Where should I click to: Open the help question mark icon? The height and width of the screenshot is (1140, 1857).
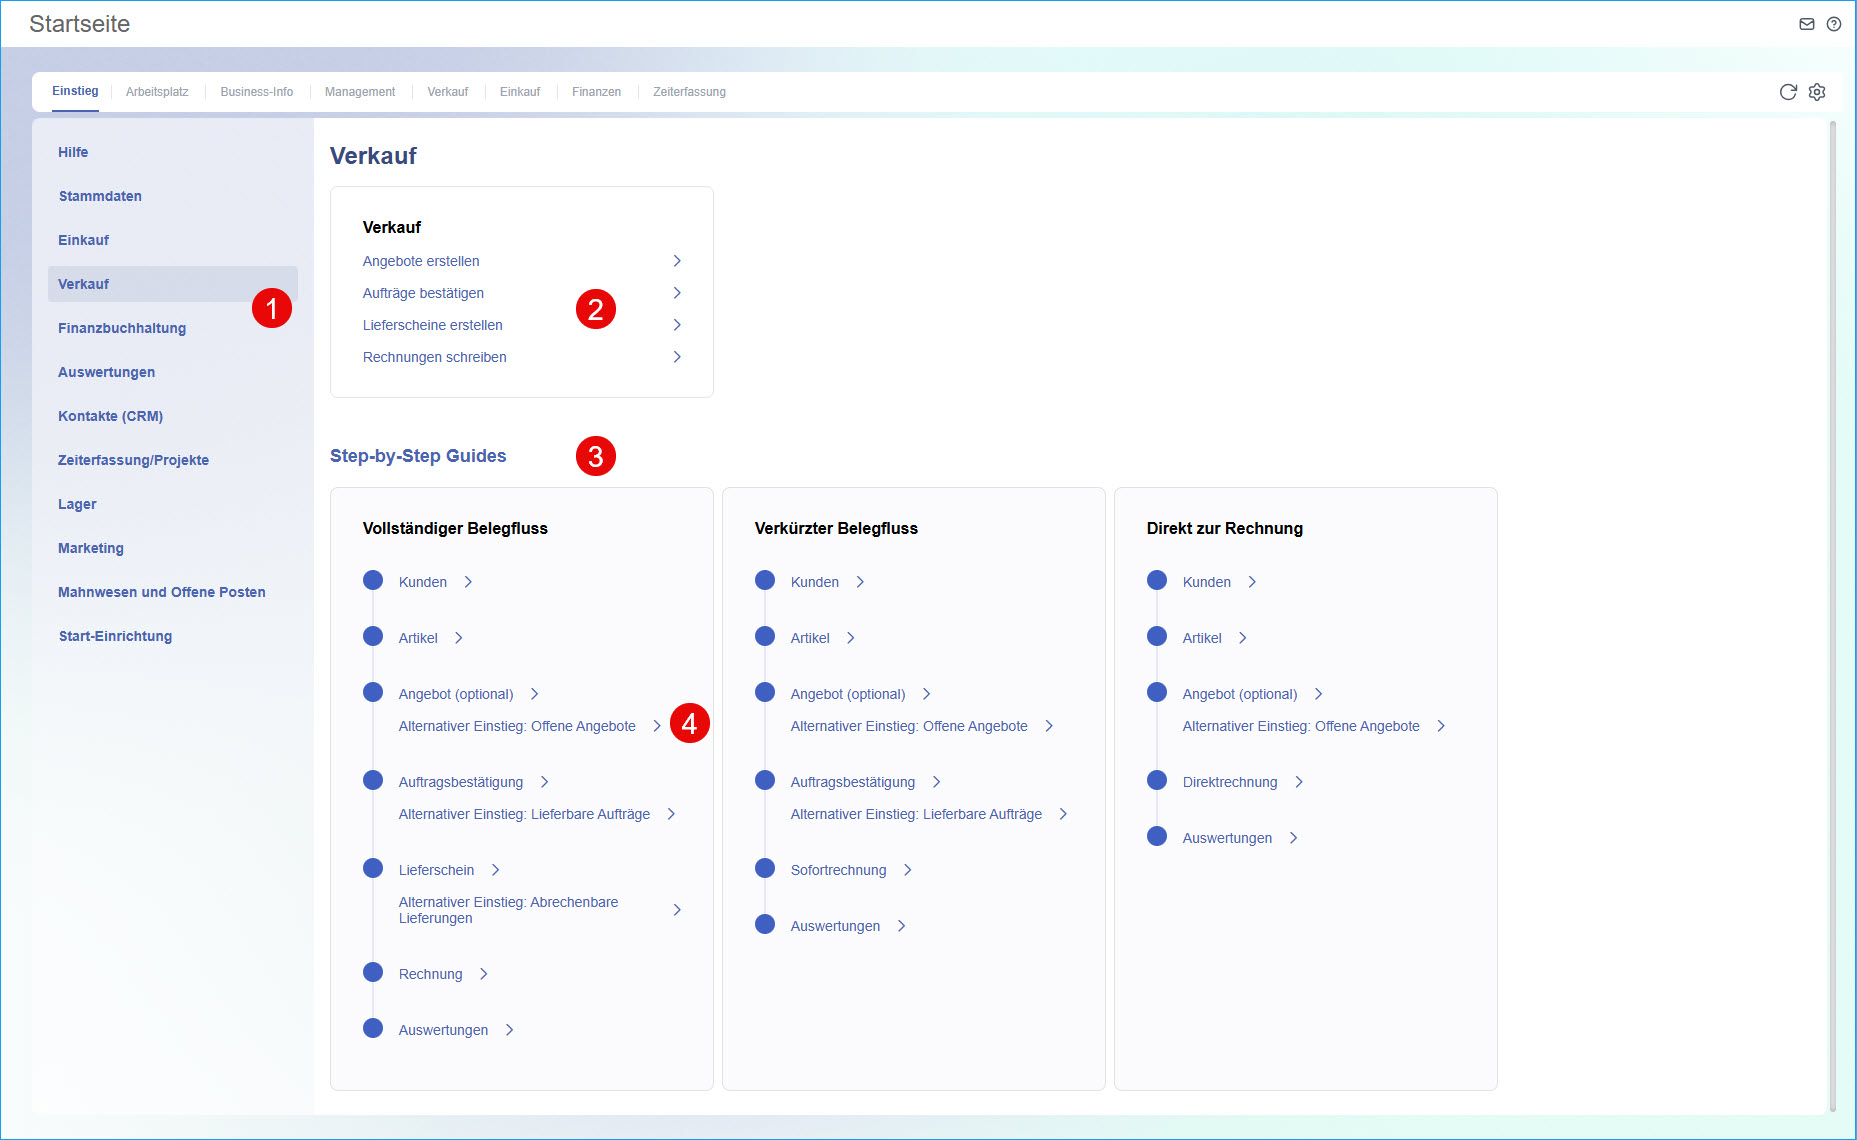(x=1833, y=24)
